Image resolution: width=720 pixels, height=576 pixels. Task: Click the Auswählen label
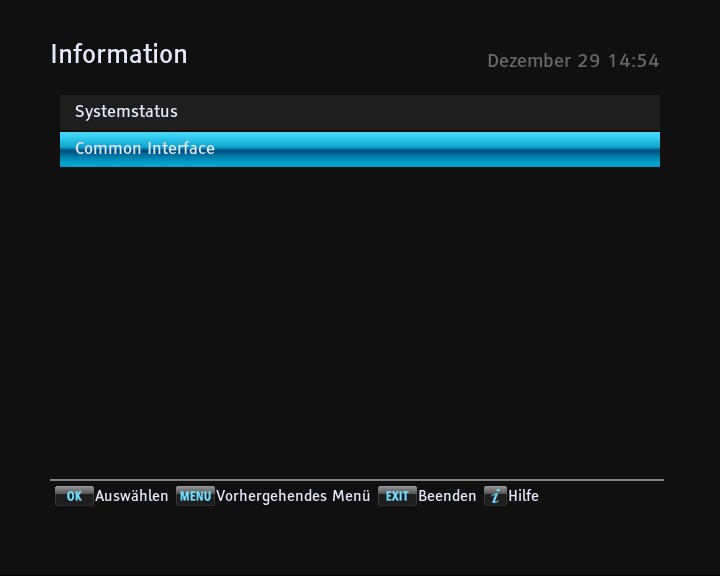click(132, 496)
